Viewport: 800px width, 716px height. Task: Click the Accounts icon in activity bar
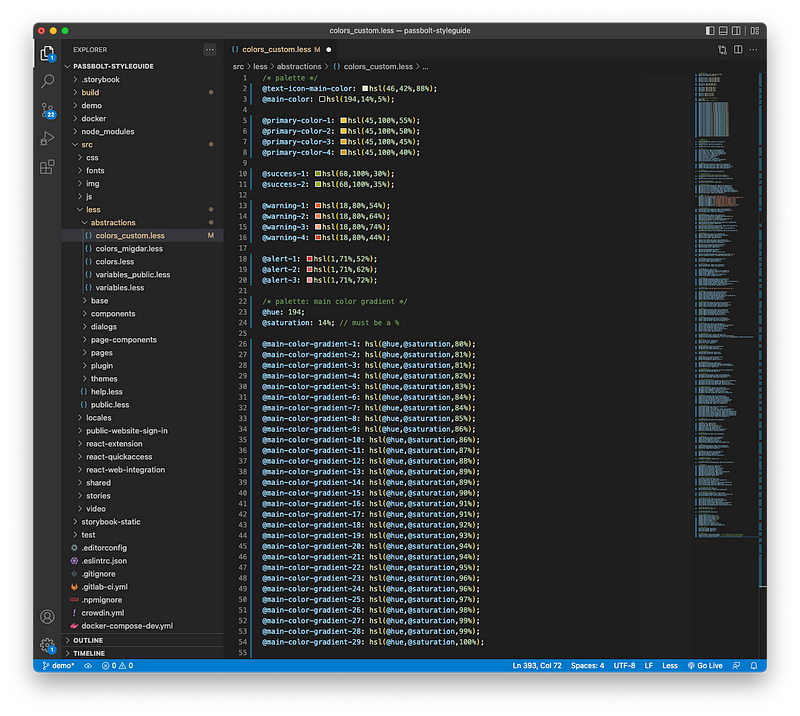(x=47, y=617)
